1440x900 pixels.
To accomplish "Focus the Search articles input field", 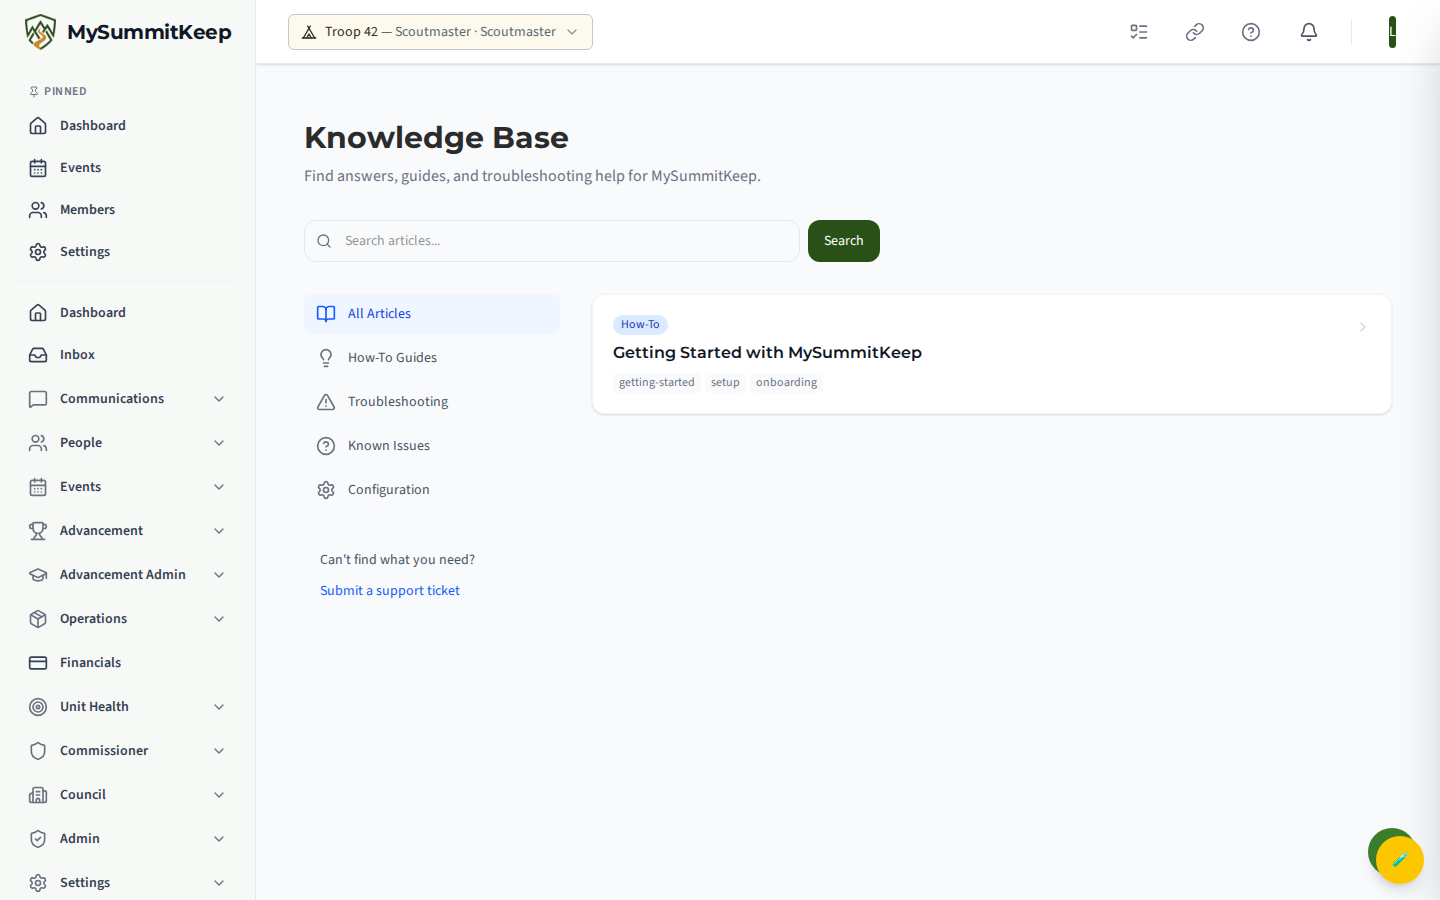I will (x=552, y=241).
